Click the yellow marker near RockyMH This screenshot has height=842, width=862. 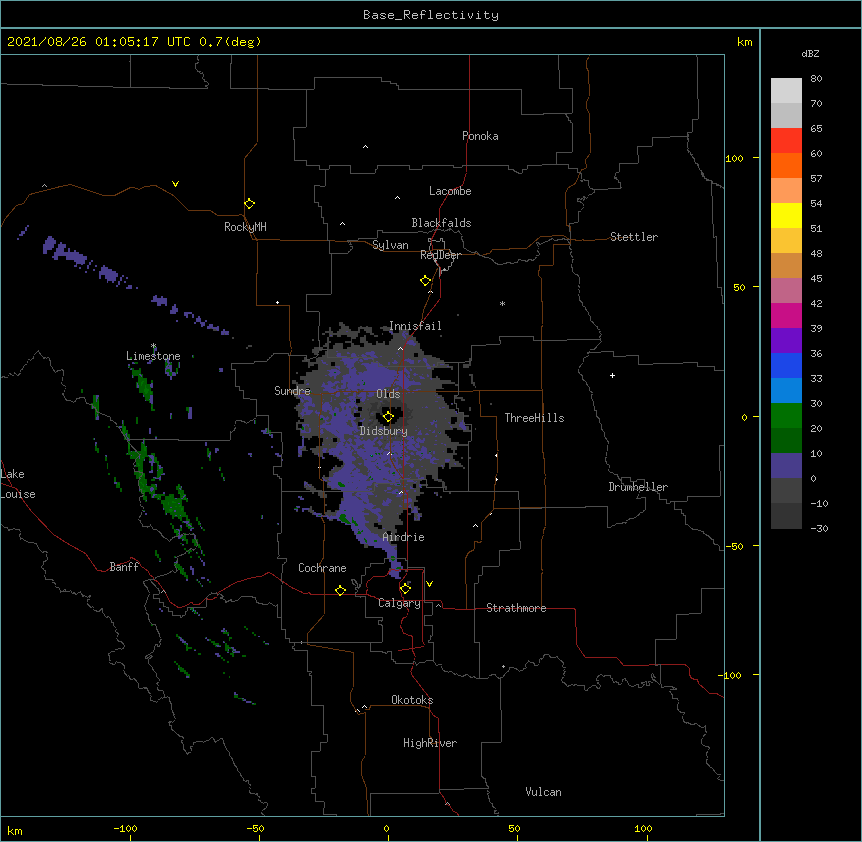[249, 203]
